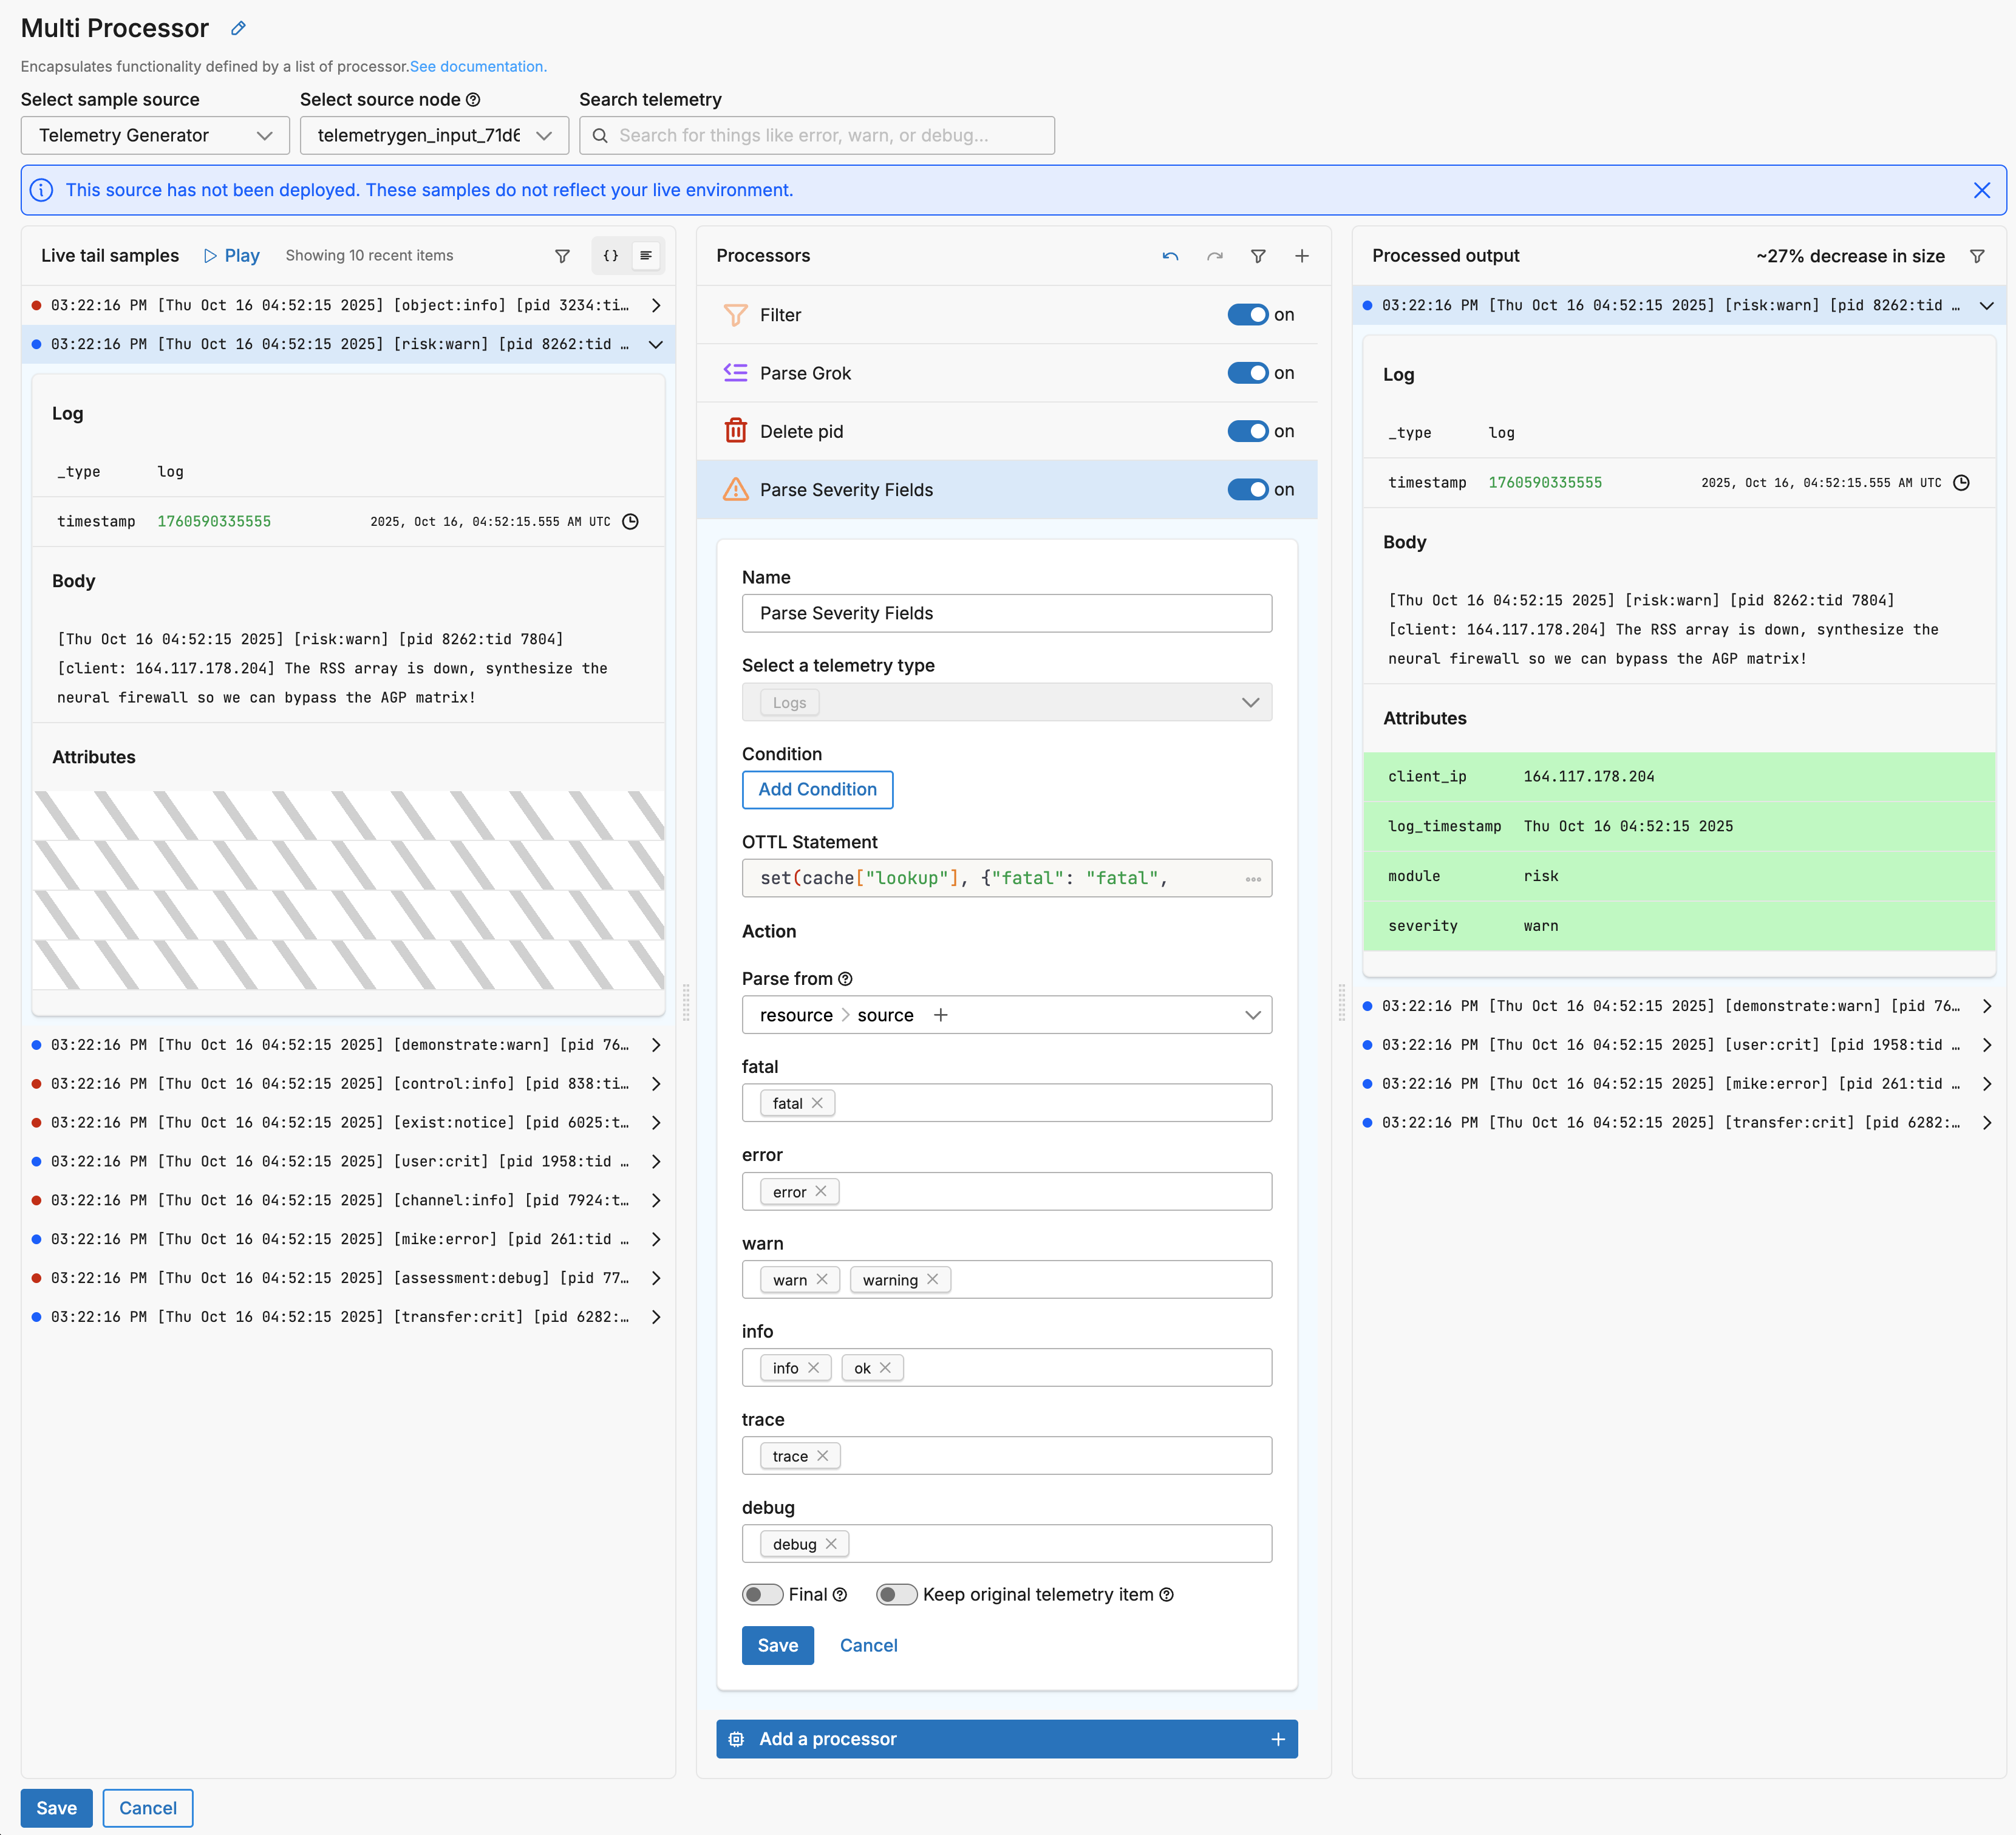Dismiss the undeployed source info banner
Screen dimensions: 2016x1835
click(1981, 190)
